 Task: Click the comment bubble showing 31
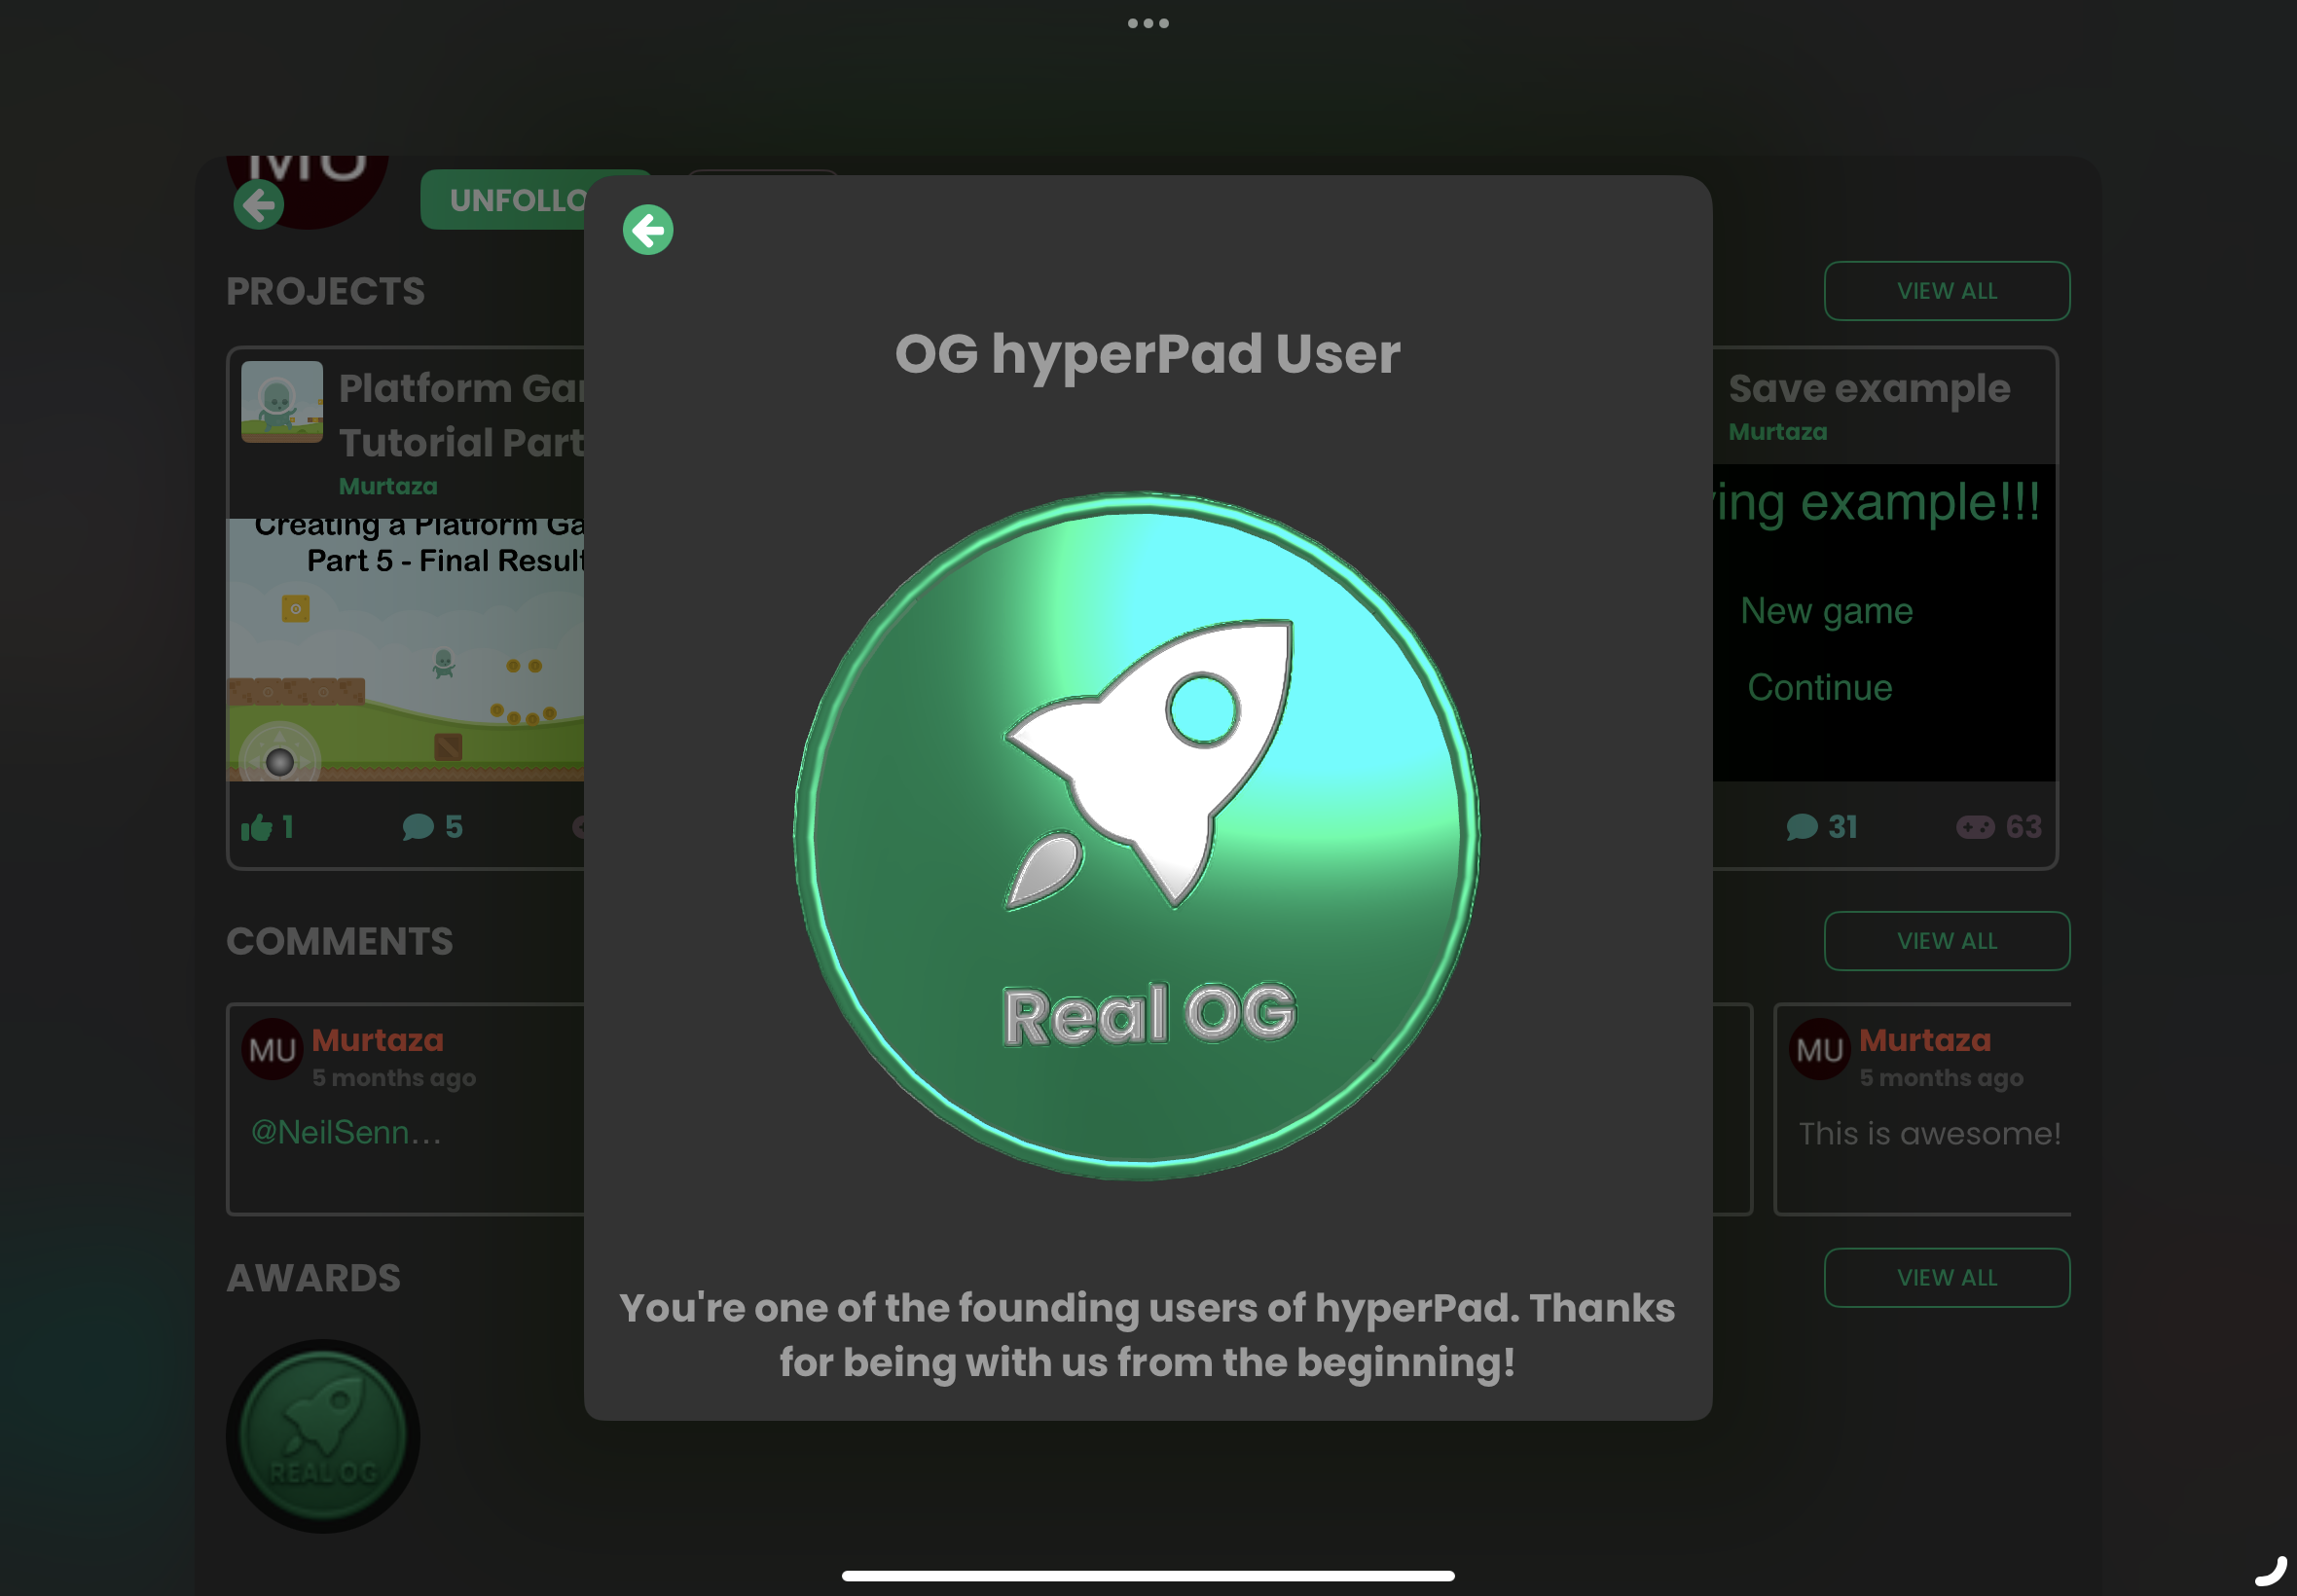click(x=1801, y=827)
